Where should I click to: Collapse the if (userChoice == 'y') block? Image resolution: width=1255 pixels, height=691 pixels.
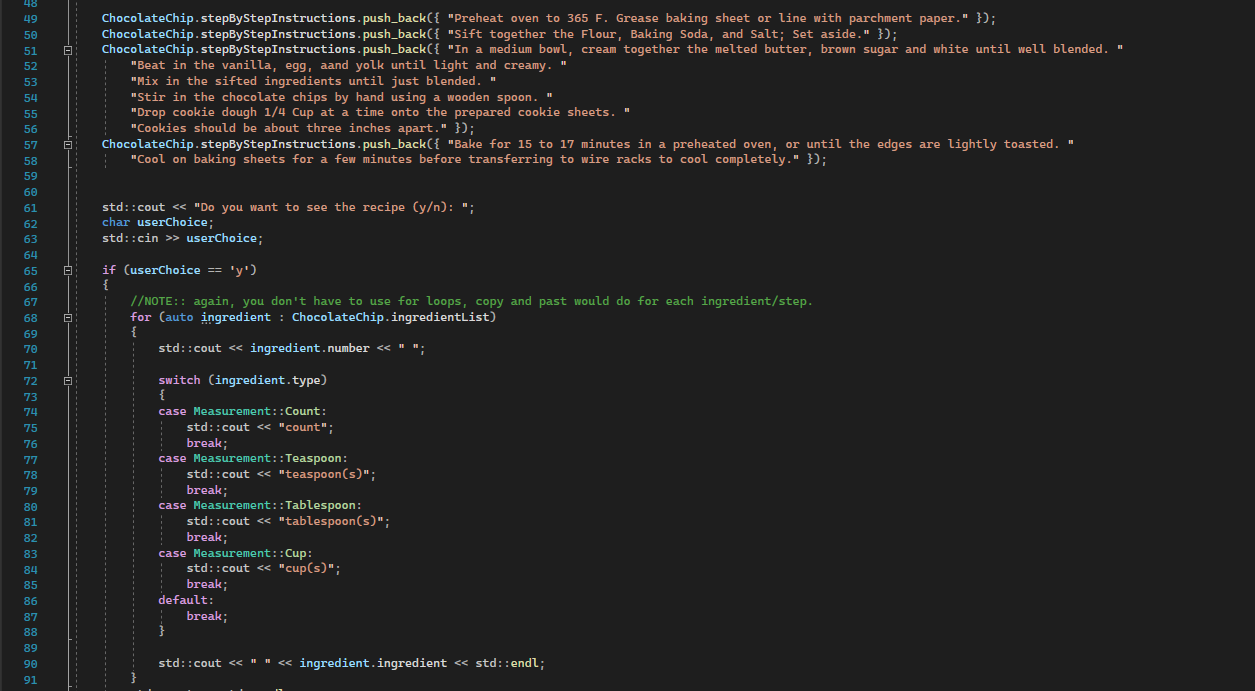point(67,269)
